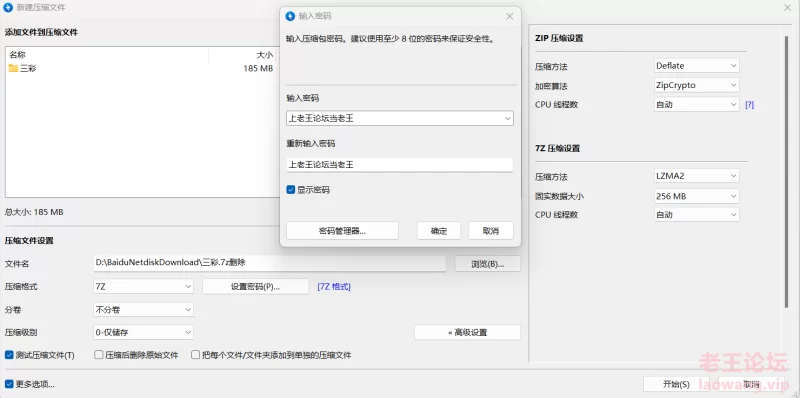The image size is (800, 398).
Task: Open the 压缩级别 0-仅储存 dropdown
Action: click(143, 333)
